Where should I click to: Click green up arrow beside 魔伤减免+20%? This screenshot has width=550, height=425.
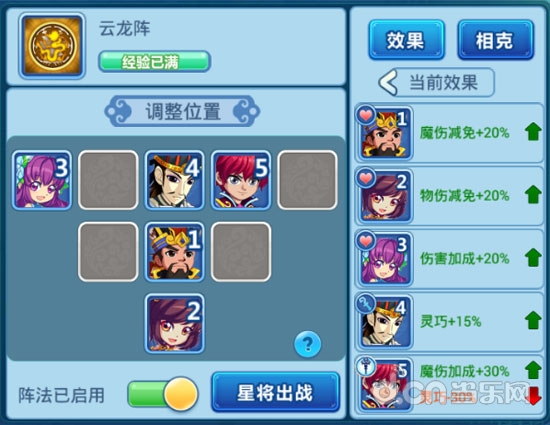(x=533, y=132)
